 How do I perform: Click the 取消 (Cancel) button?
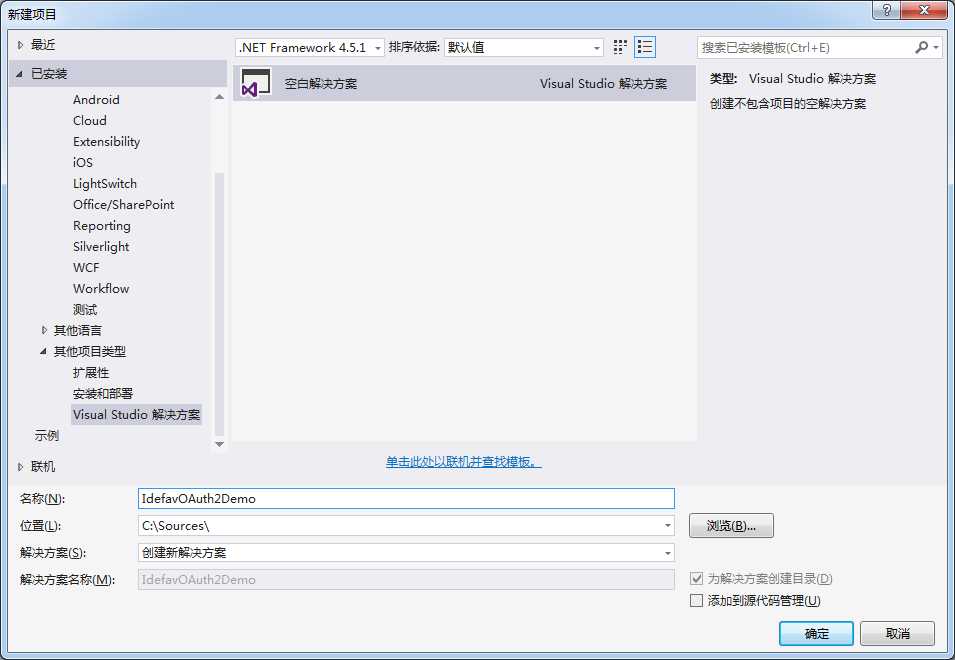[897, 634]
